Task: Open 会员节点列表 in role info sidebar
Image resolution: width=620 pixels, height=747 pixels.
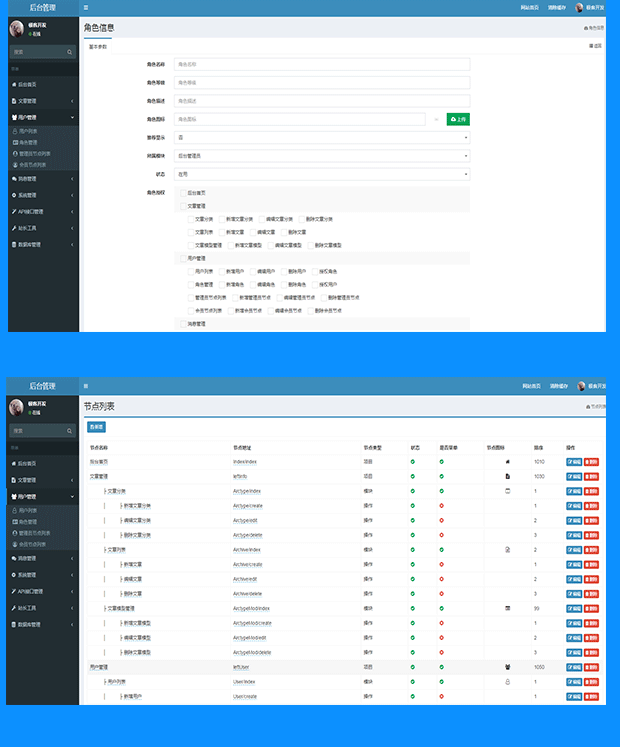Action: click(30, 165)
